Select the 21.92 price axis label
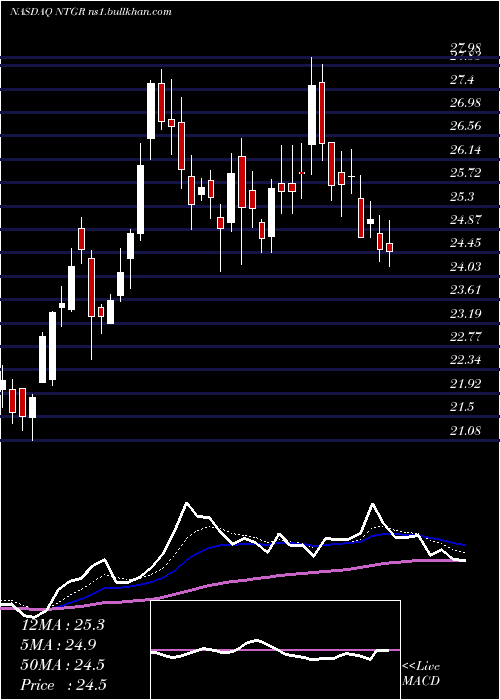The image size is (500, 700). (466, 383)
